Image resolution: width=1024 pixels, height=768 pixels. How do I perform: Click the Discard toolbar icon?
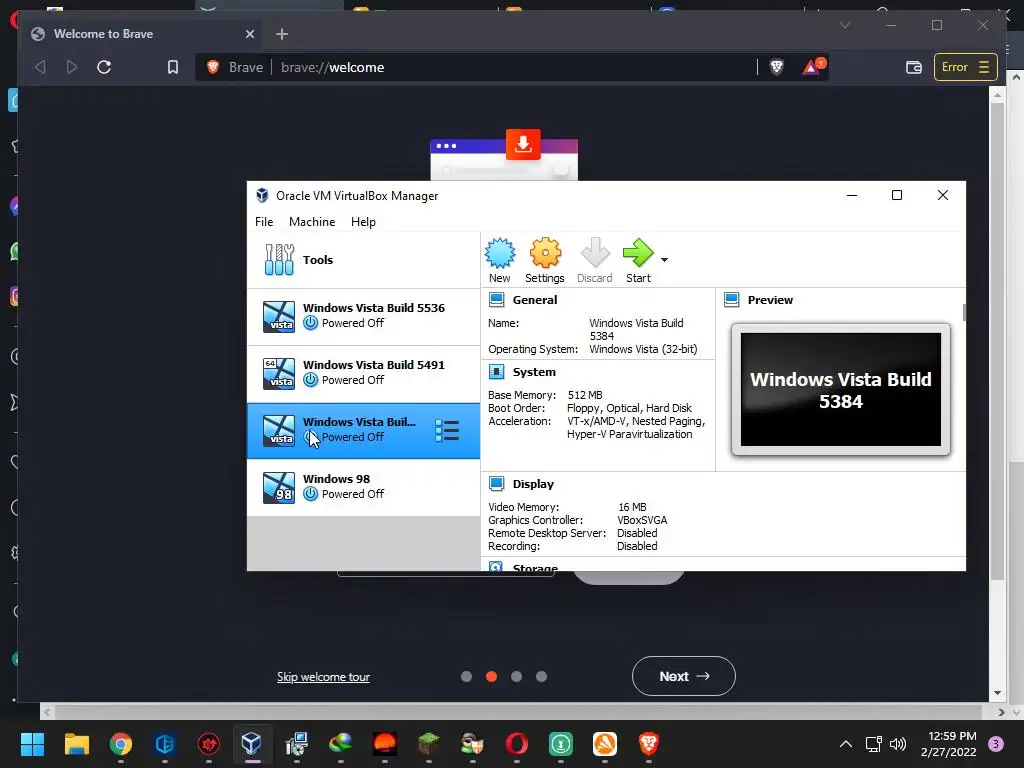coord(594,253)
